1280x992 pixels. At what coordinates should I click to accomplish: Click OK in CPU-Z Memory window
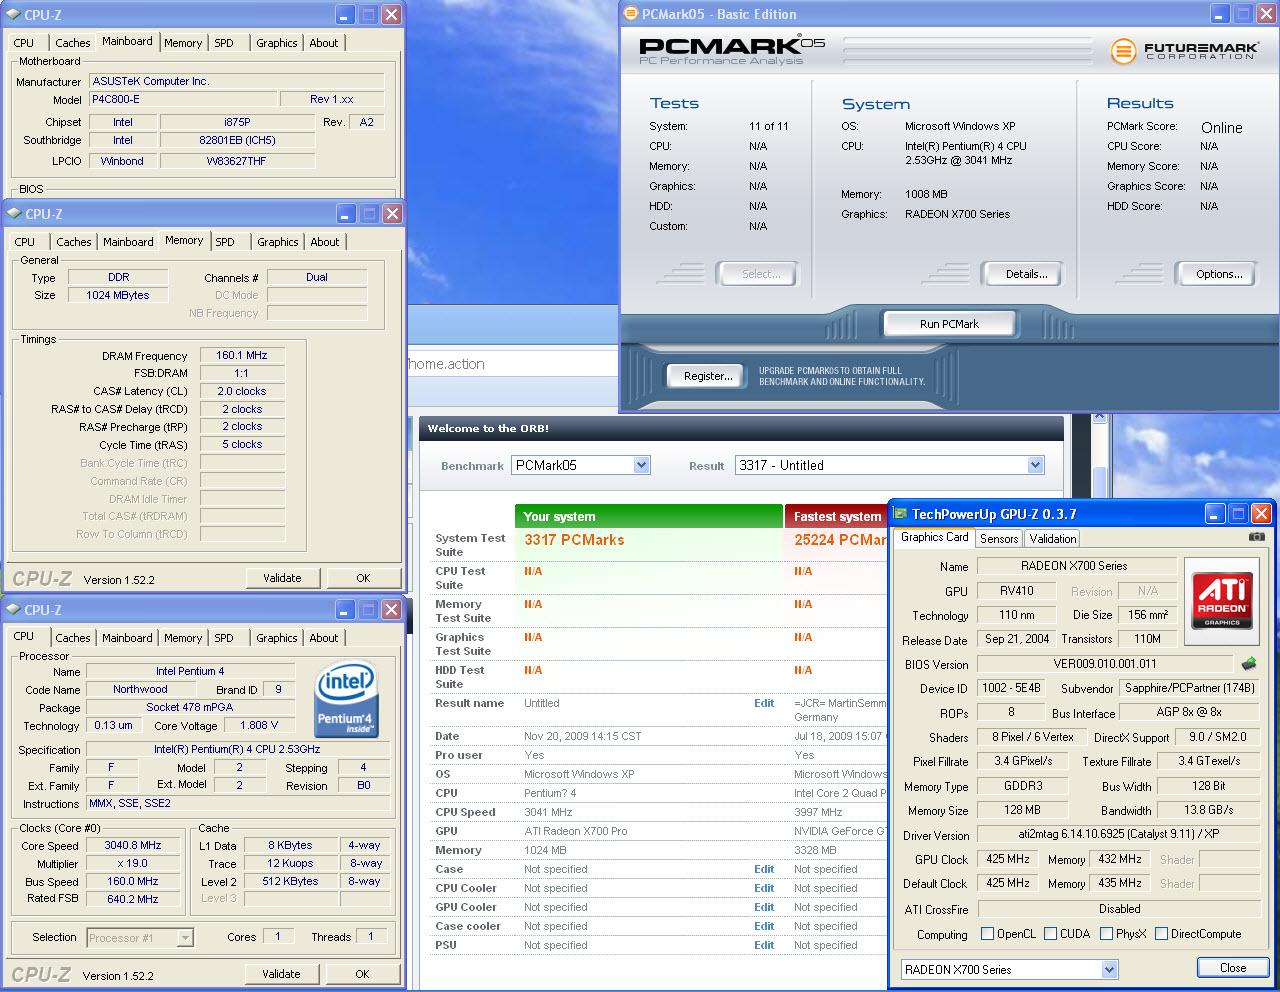(x=363, y=577)
